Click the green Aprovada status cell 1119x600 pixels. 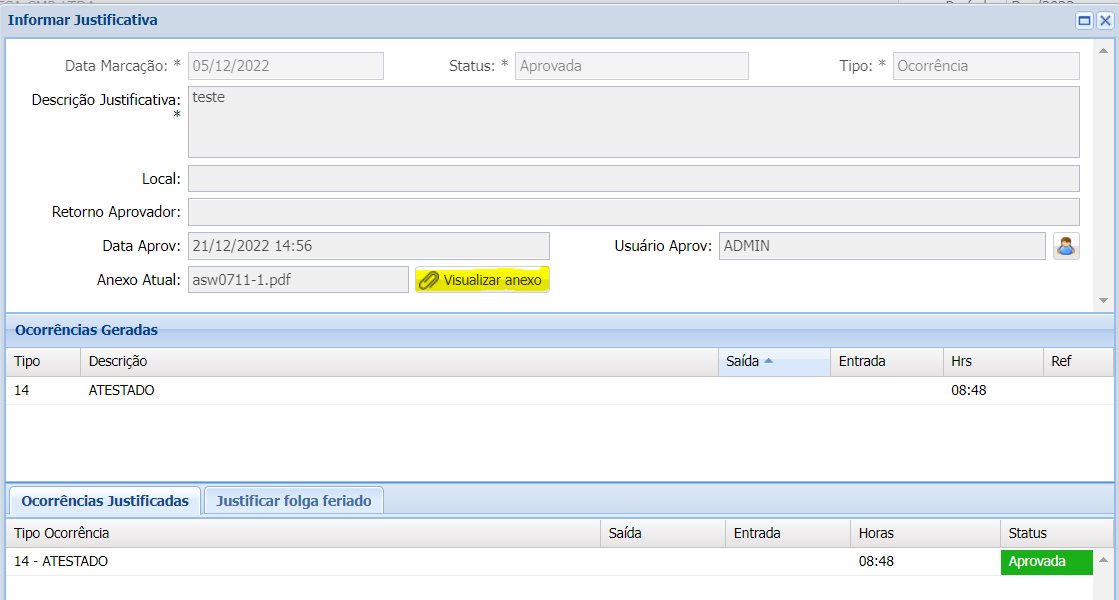coord(1047,561)
